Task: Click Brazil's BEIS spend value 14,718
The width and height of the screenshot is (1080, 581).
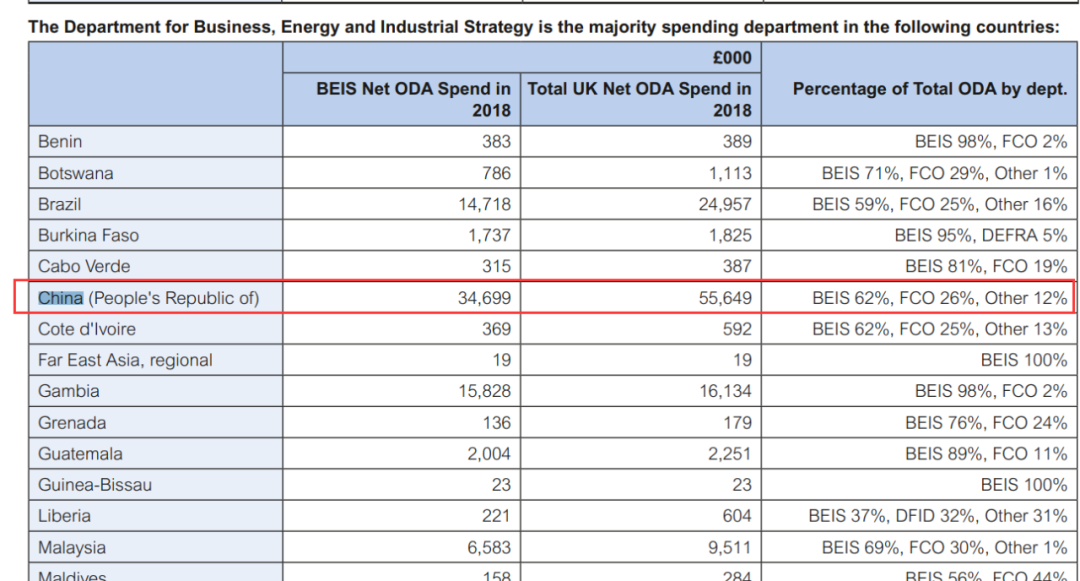Action: tap(483, 204)
